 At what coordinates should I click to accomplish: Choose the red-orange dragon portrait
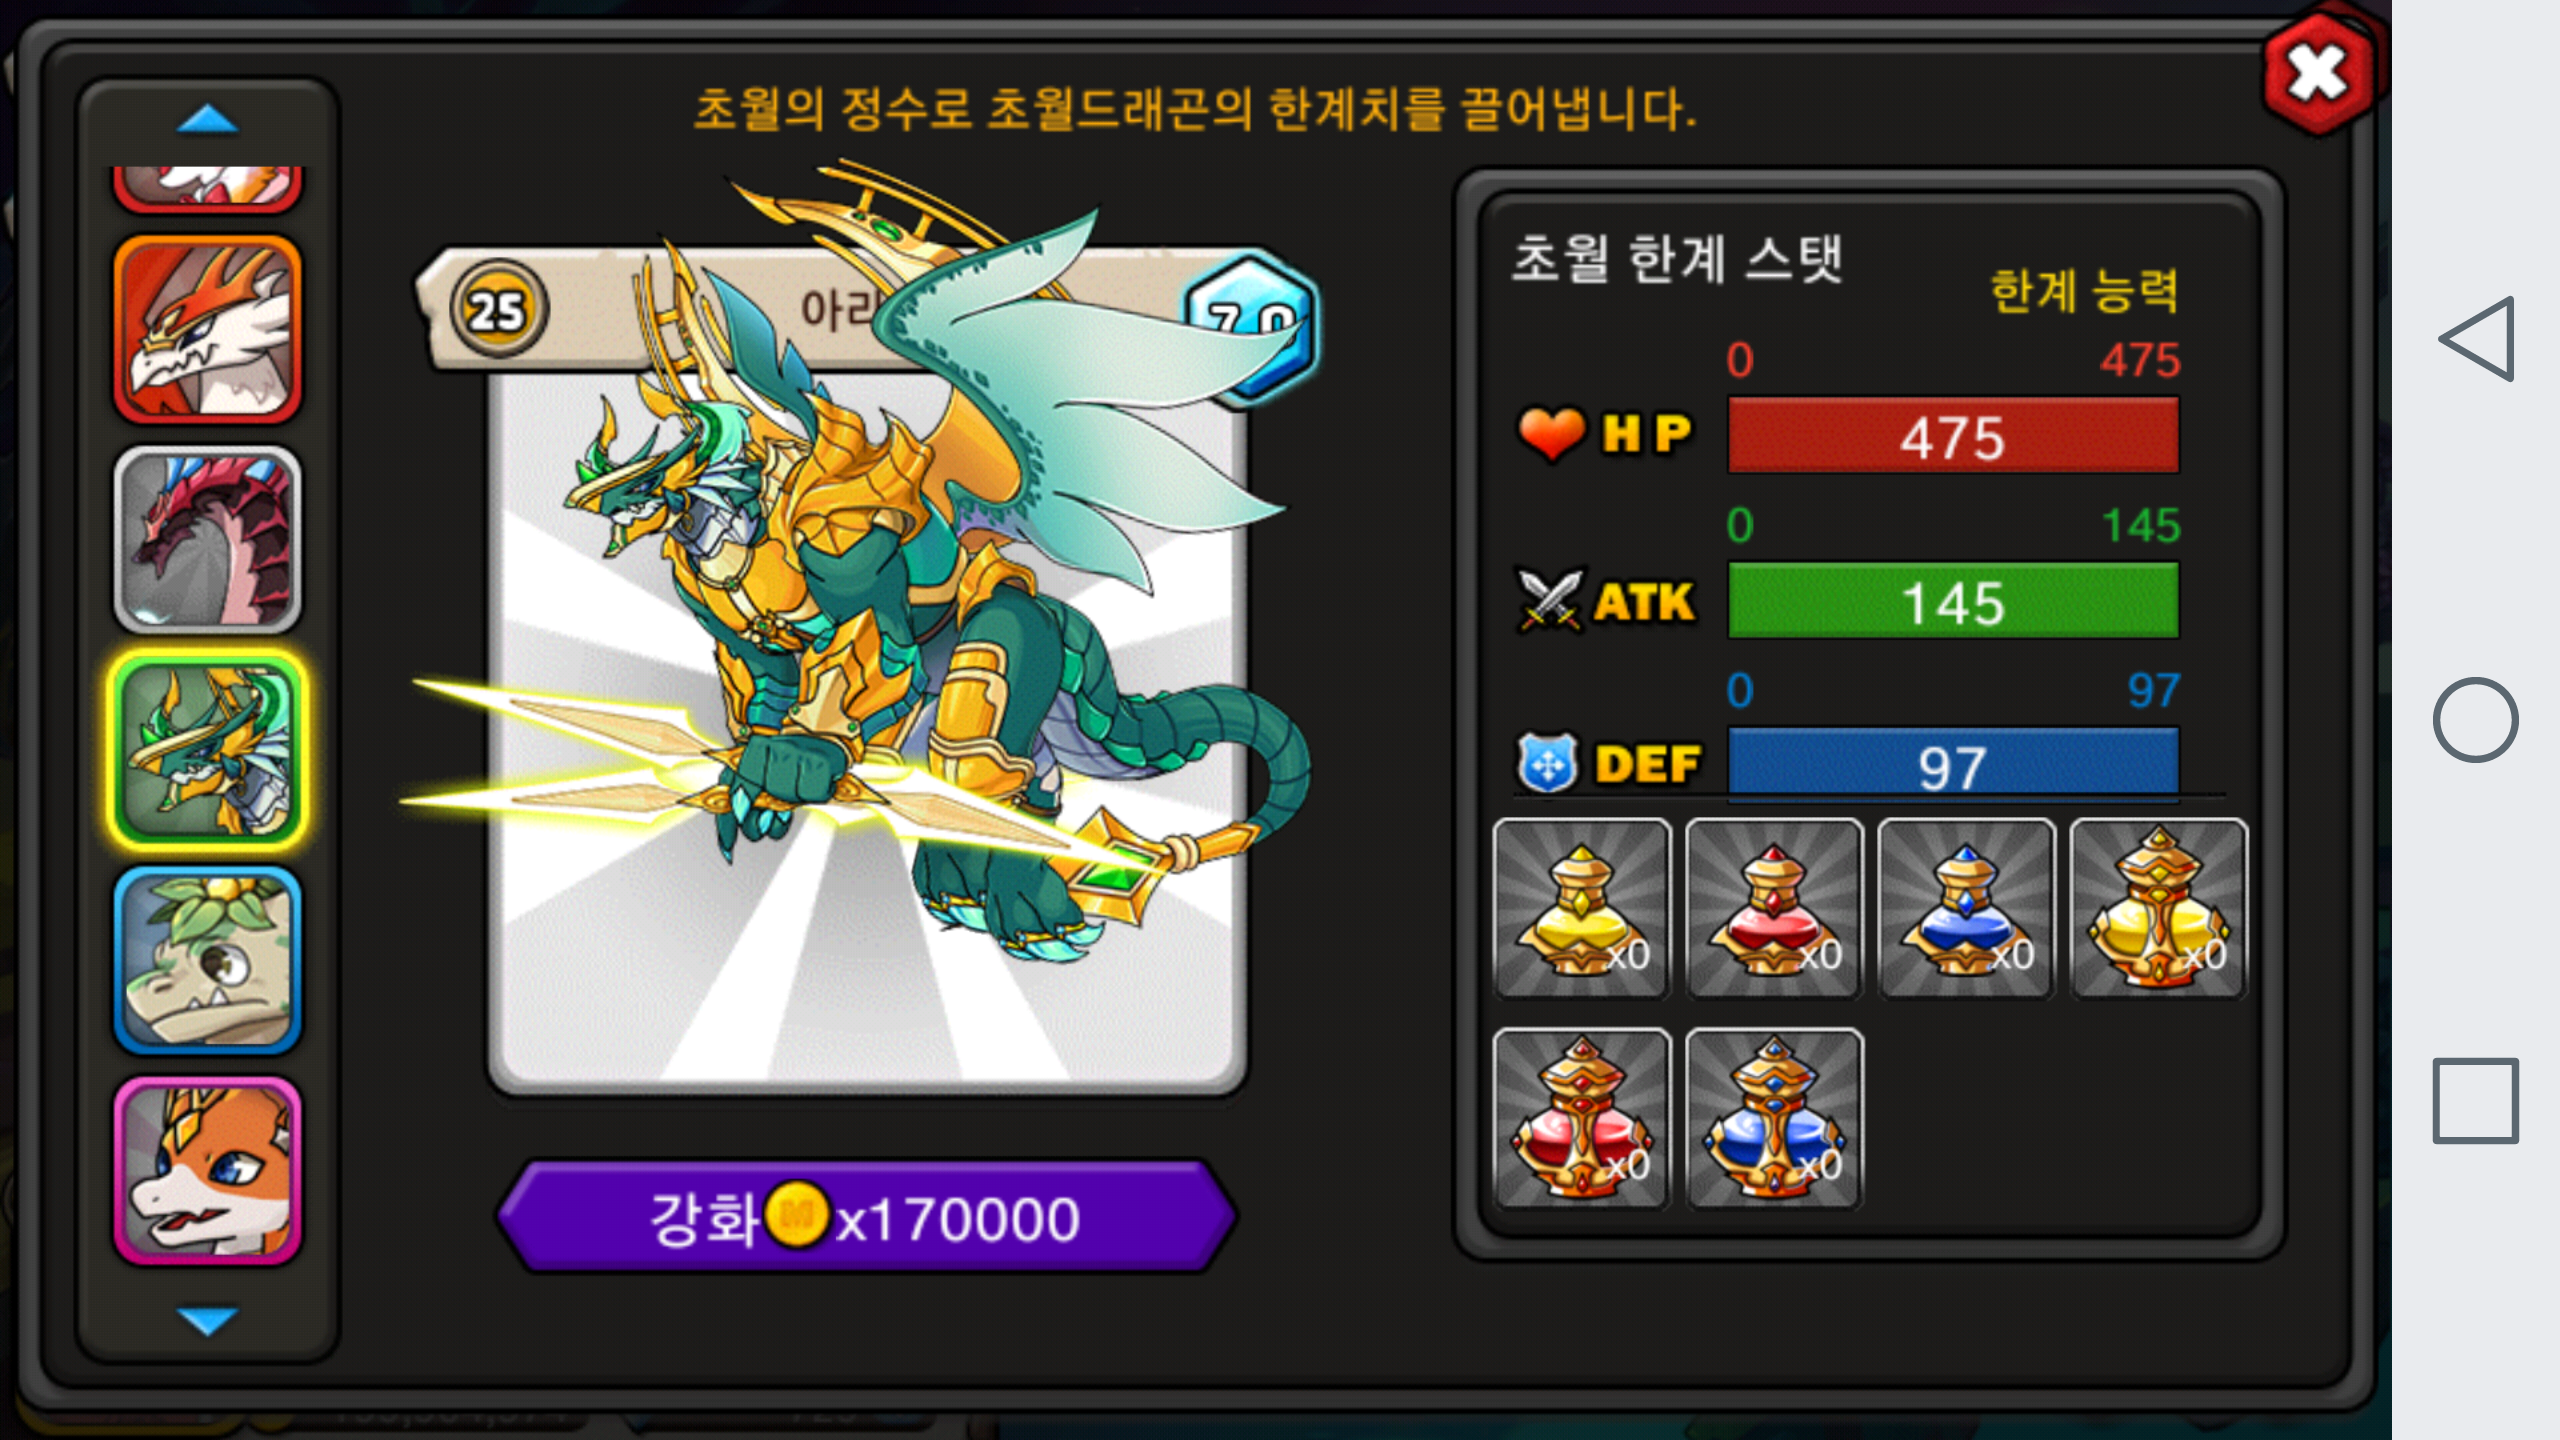click(x=208, y=330)
